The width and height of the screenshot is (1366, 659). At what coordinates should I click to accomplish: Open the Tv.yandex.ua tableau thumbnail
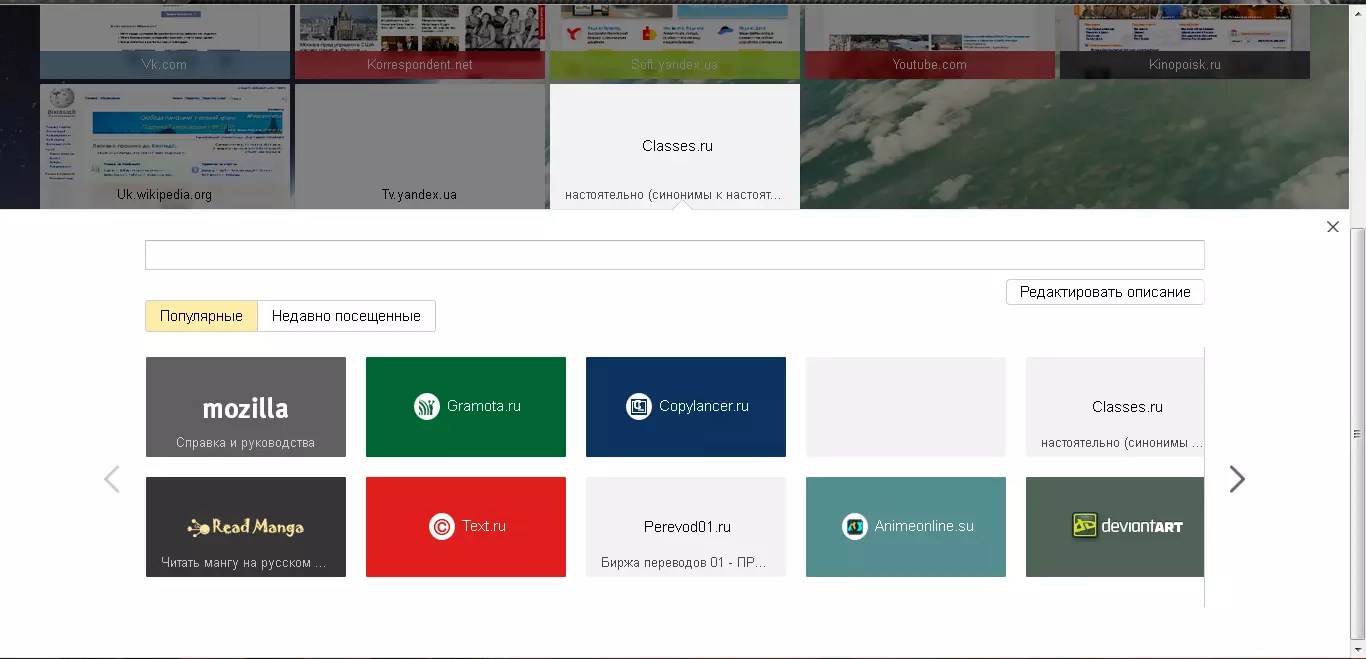point(420,146)
